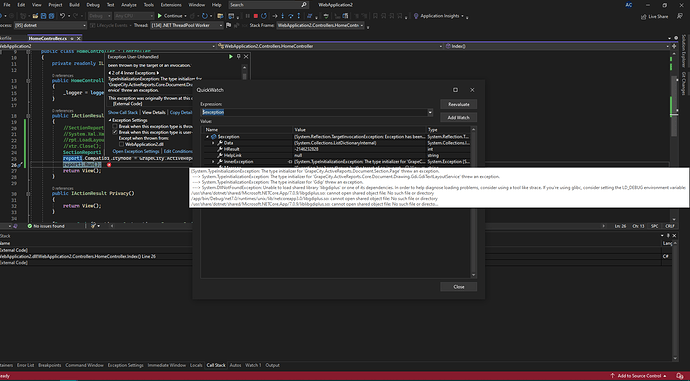Uncheck break when exception is user-unhandled
Viewport: 690px width, 381px height.
tap(115, 132)
